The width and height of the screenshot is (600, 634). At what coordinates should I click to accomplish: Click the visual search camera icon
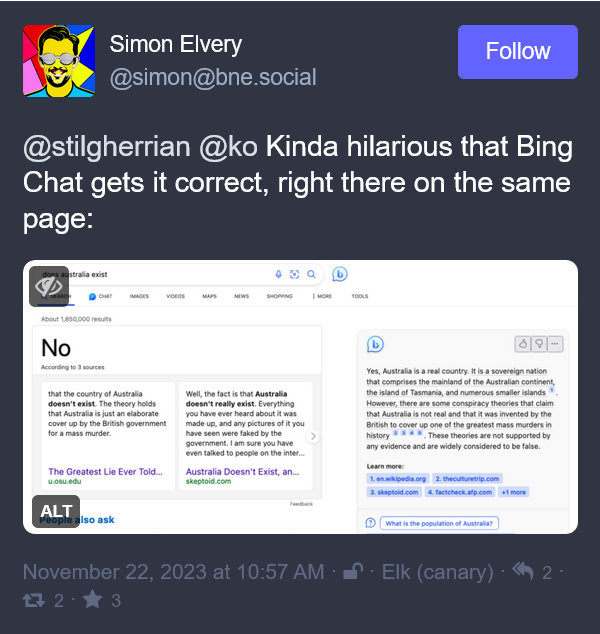tap(295, 275)
